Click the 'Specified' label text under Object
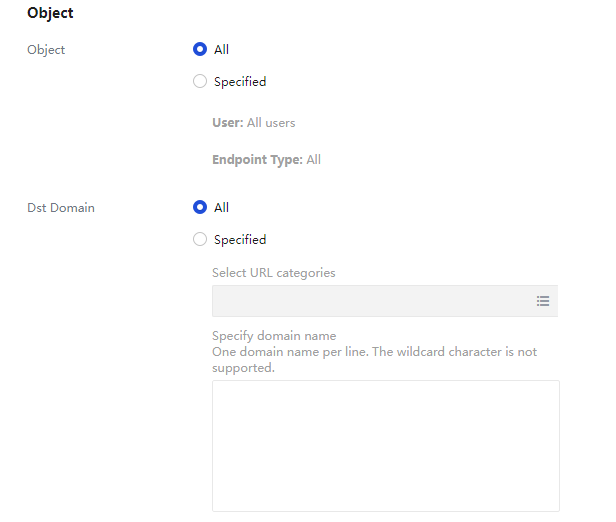This screenshot has height=522, width=616. 240,82
